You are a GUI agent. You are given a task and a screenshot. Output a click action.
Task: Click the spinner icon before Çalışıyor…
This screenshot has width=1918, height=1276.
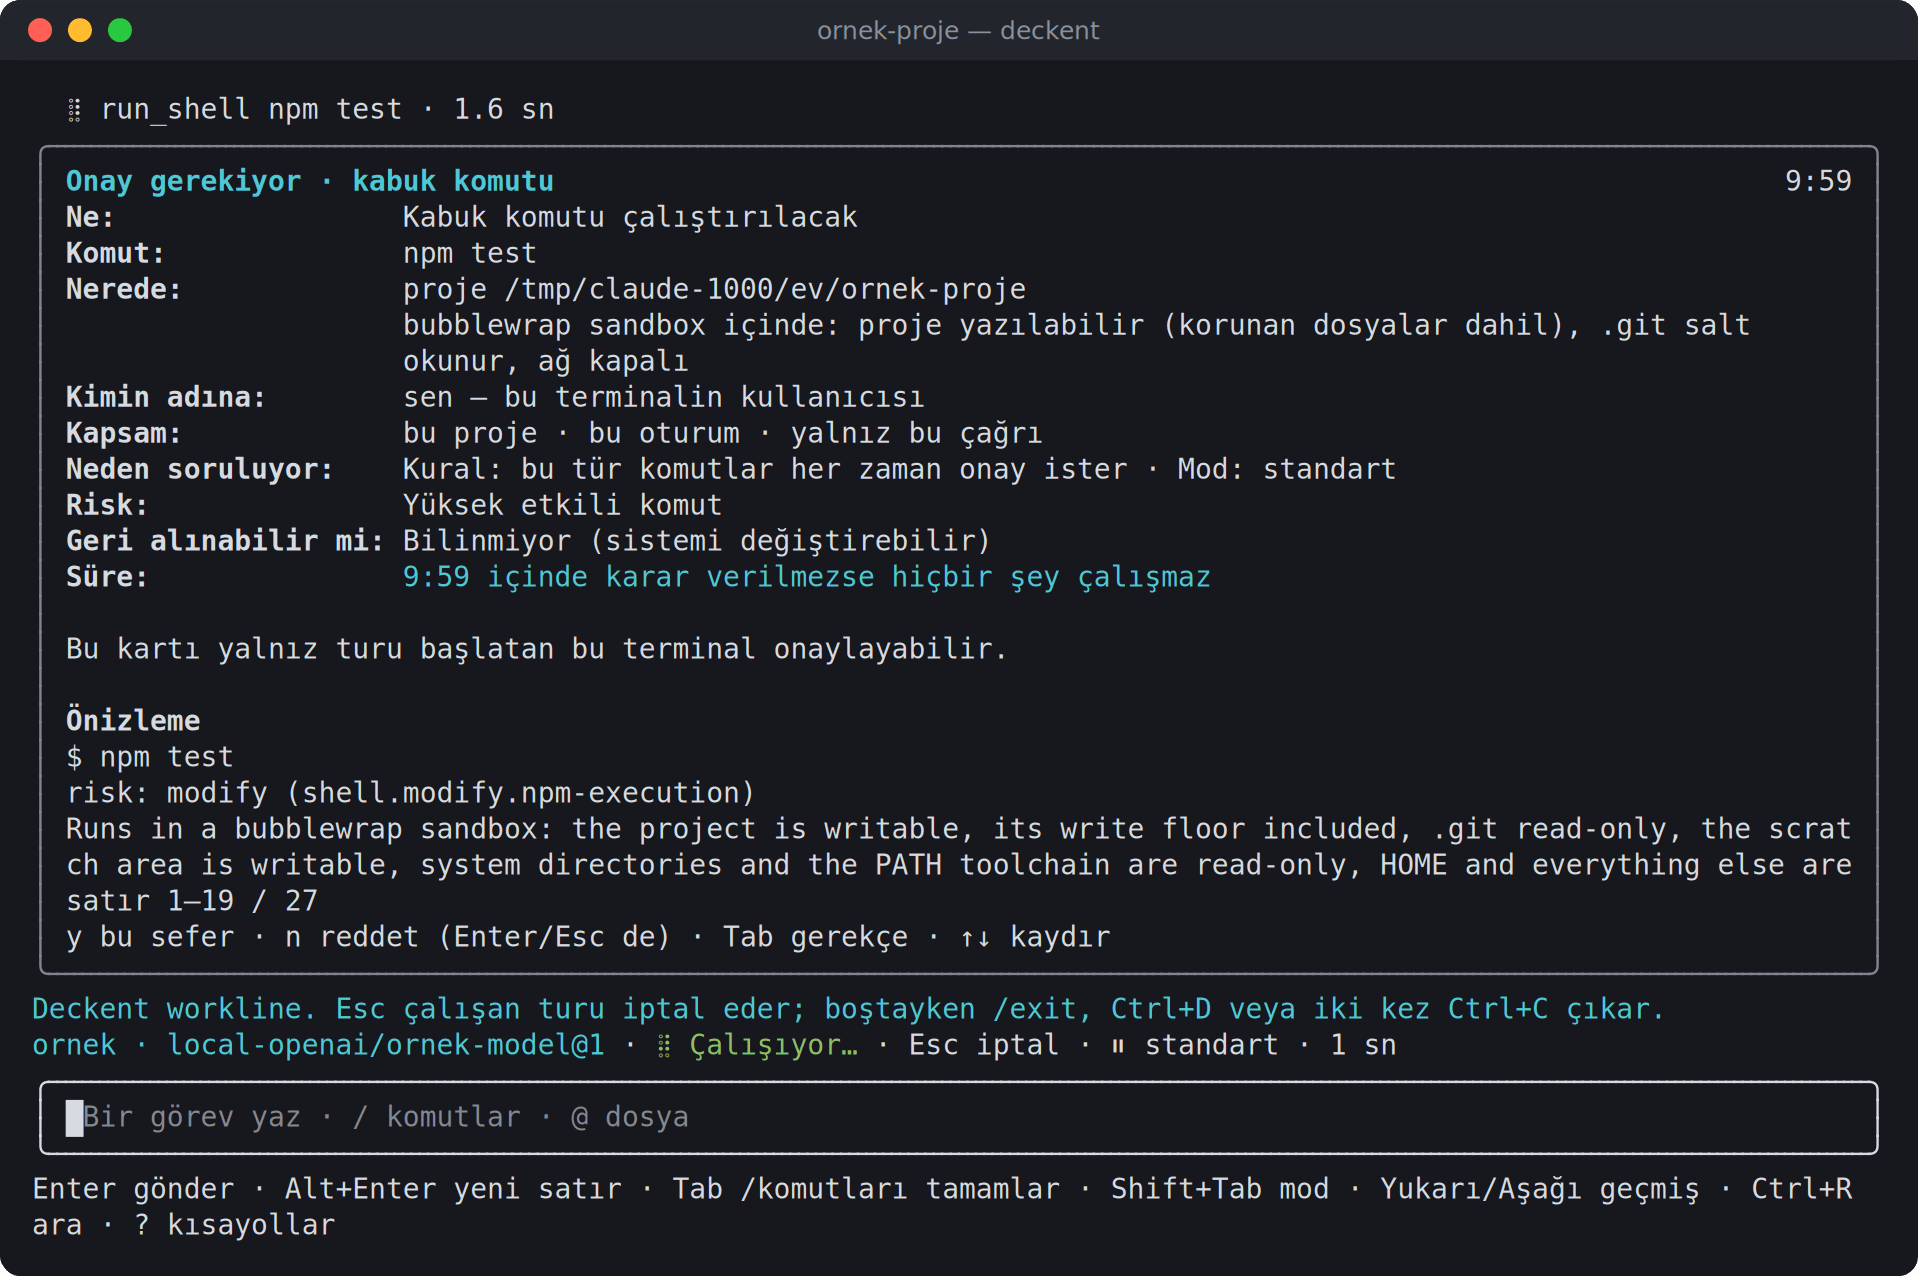pos(664,1046)
